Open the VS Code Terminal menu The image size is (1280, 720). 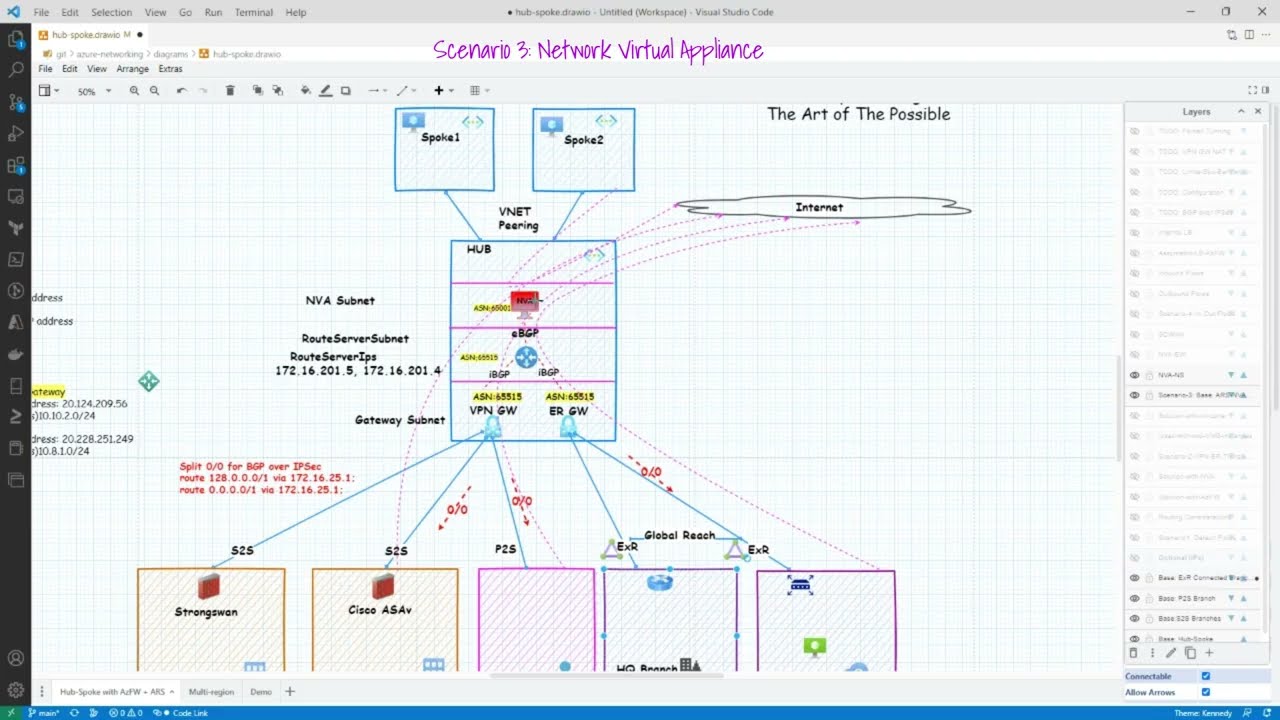coord(253,12)
